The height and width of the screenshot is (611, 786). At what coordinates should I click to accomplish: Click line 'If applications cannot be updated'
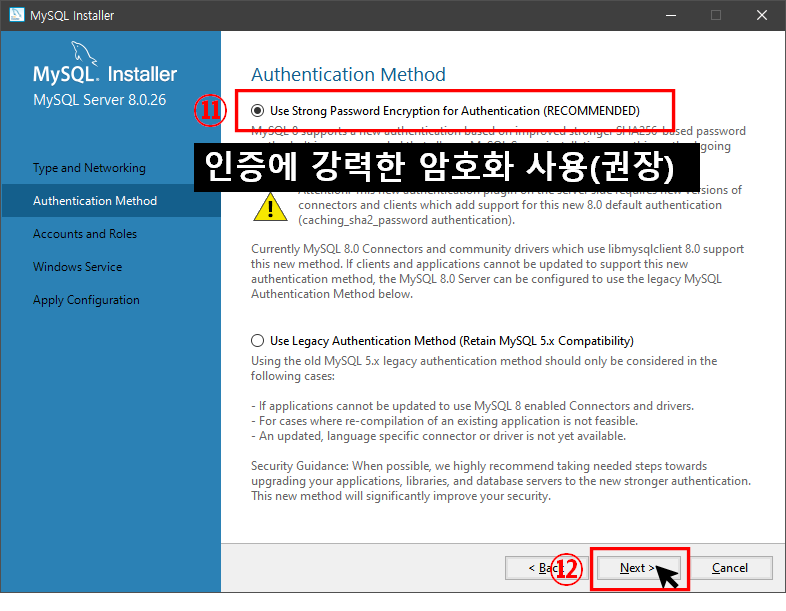(473, 406)
